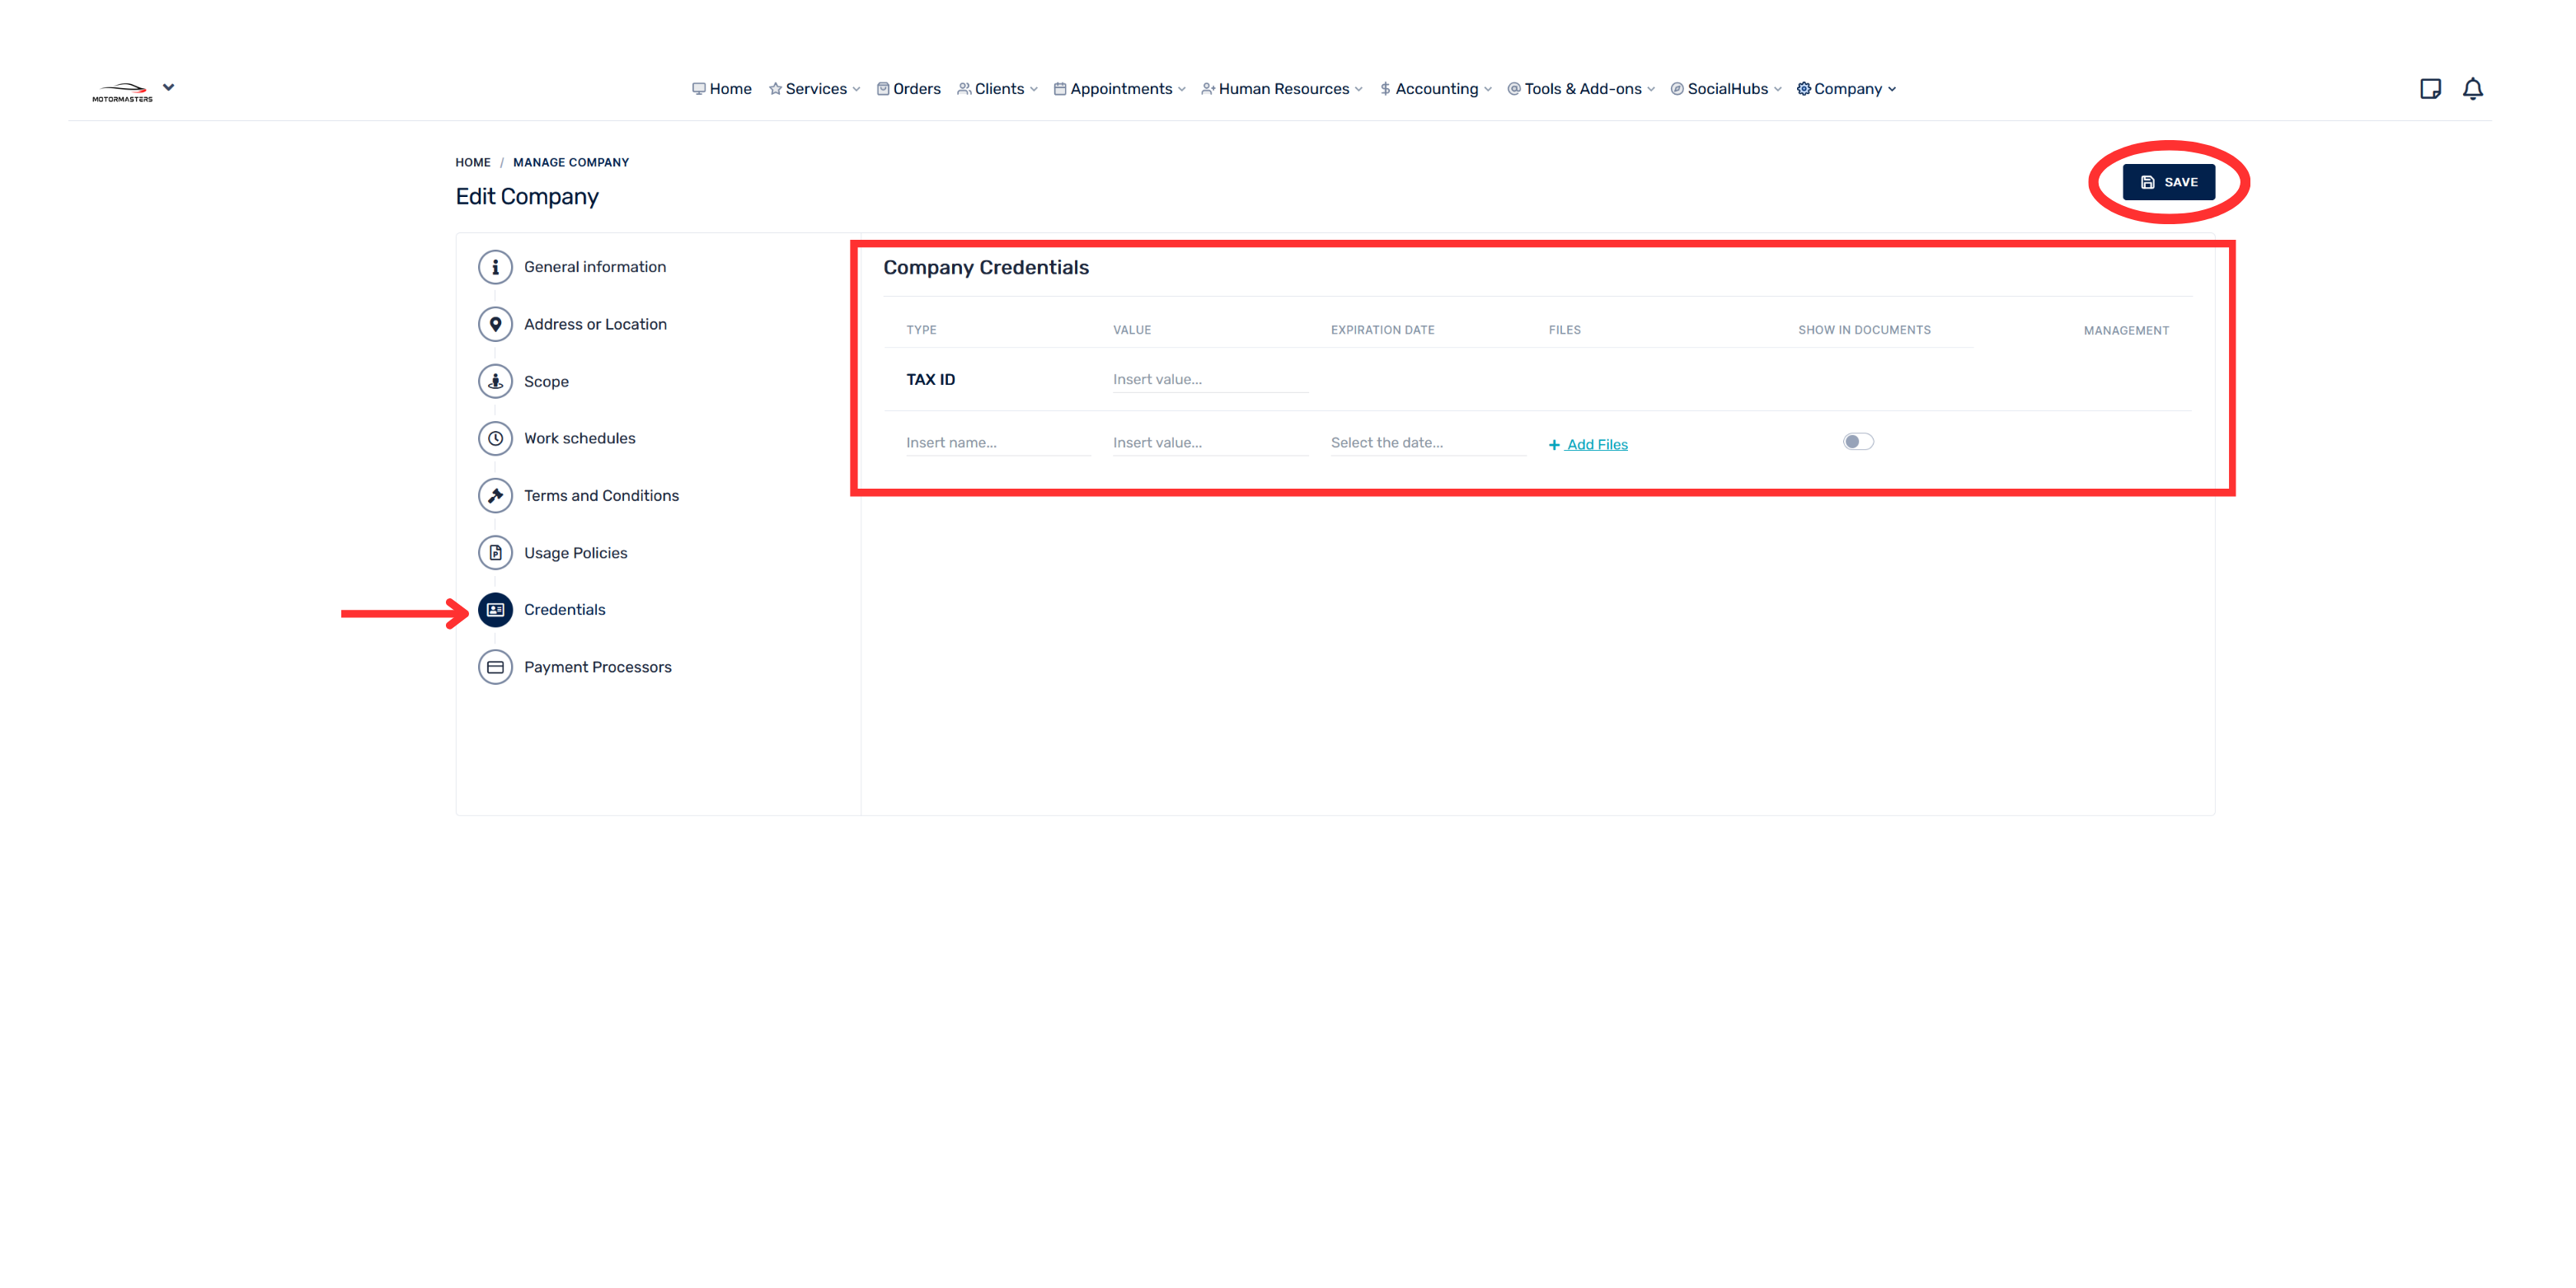2576x1288 pixels.
Task: Switch to the Terms and Conditions tab label
Action: (x=601, y=495)
